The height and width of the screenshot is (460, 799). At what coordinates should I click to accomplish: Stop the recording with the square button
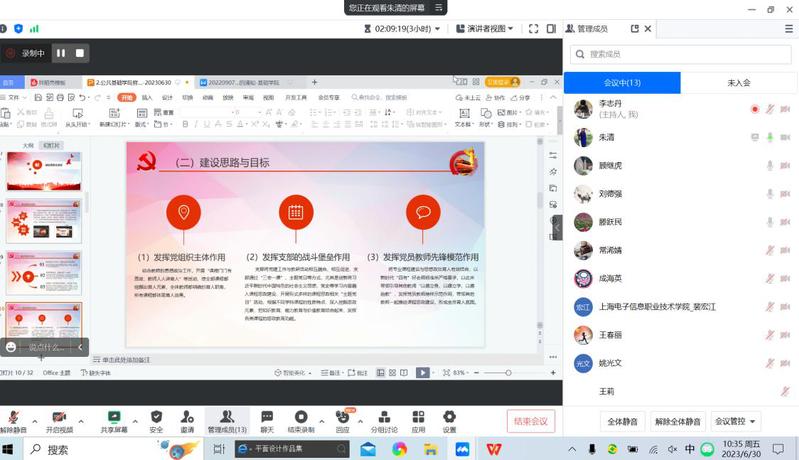(80, 53)
